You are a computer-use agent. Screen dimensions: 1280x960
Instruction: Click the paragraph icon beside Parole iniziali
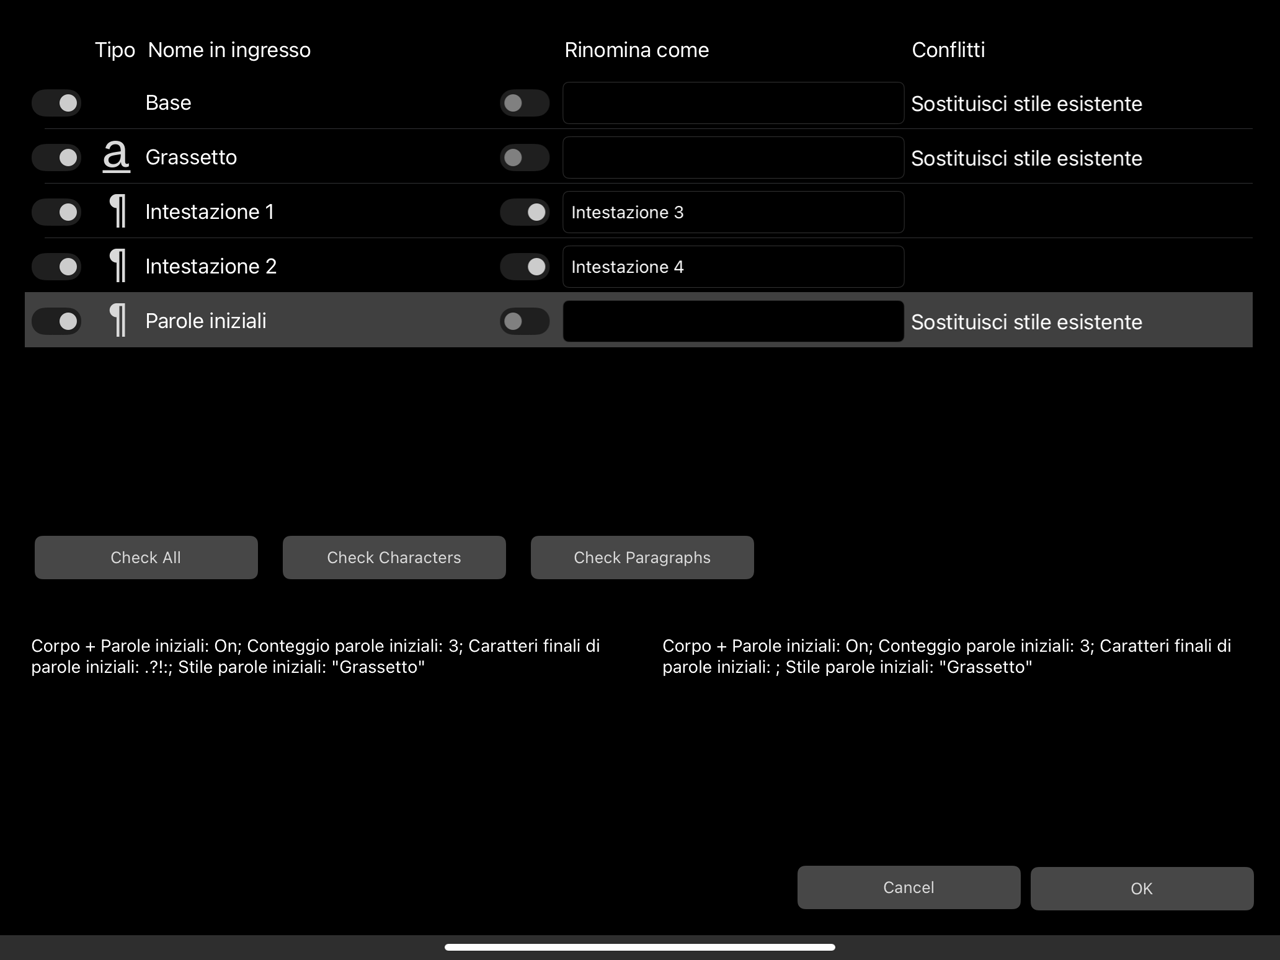coord(118,321)
